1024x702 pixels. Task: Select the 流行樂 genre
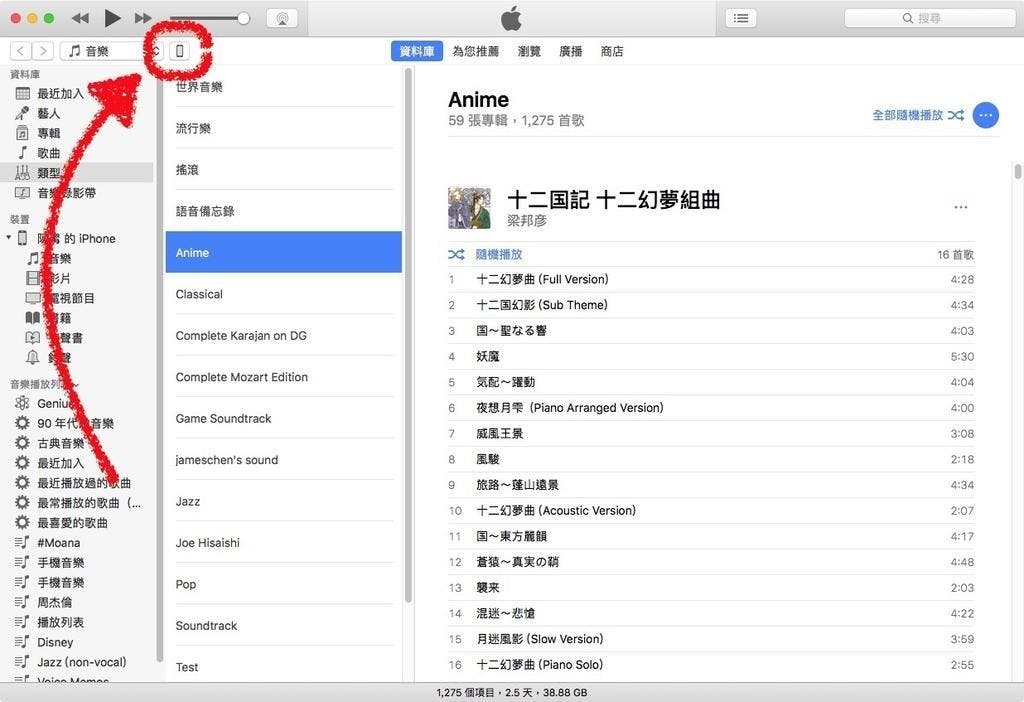point(283,128)
